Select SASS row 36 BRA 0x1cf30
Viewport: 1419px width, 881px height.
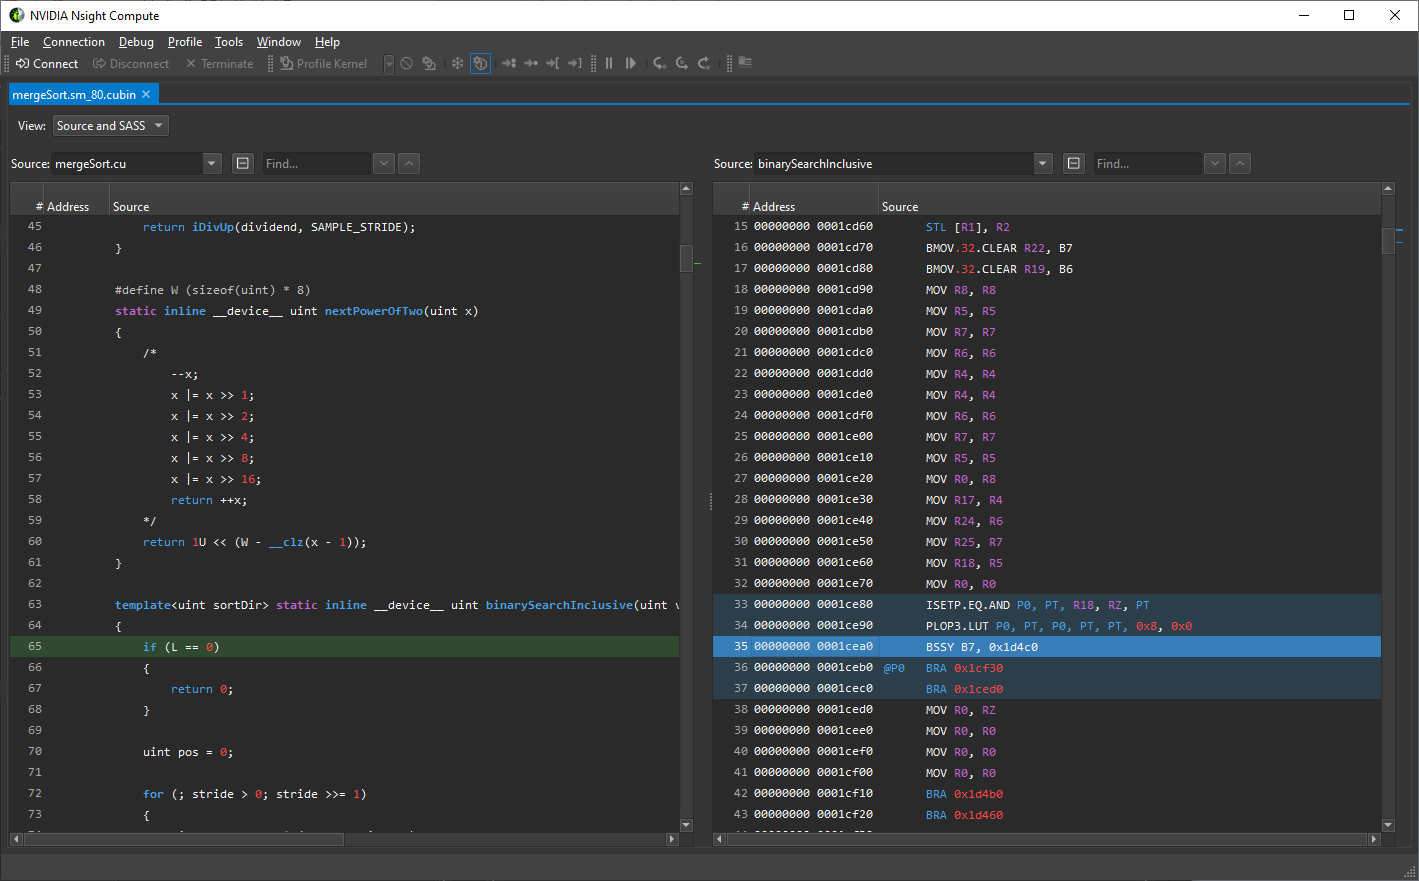[x=1047, y=668]
